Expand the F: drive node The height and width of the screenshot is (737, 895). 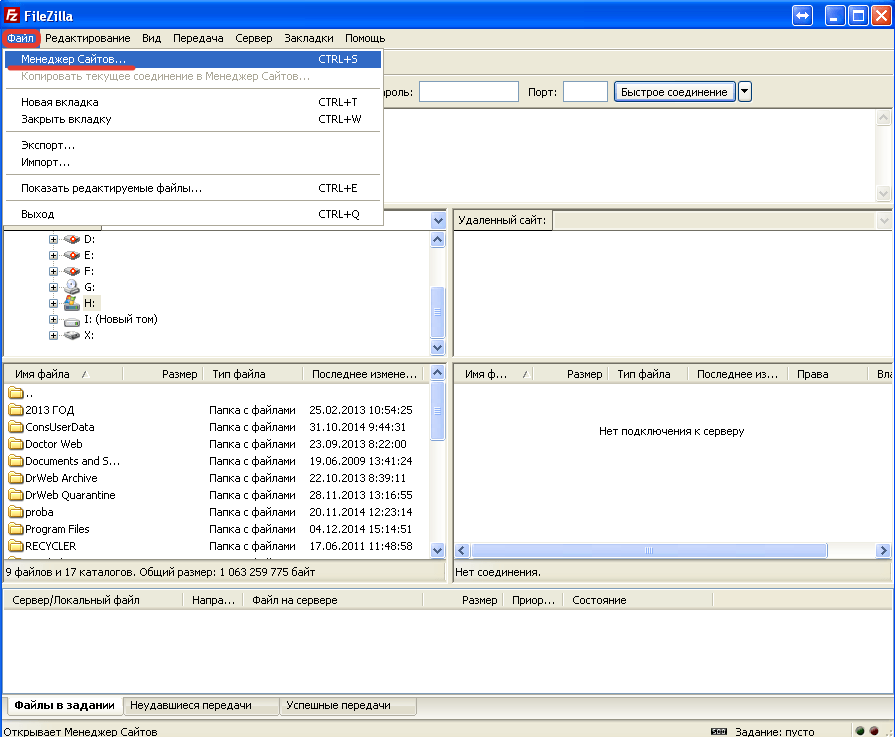pos(53,271)
